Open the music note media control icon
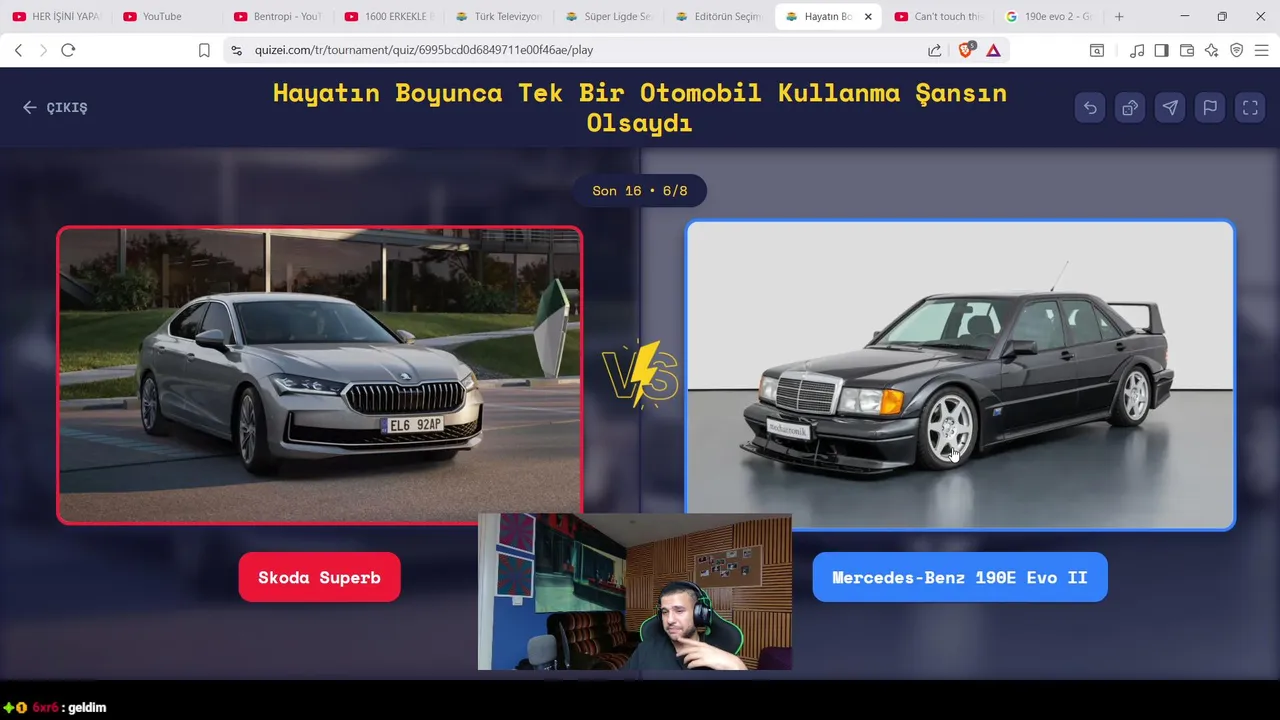Screen dimensions: 1280x720 tap(1137, 50)
